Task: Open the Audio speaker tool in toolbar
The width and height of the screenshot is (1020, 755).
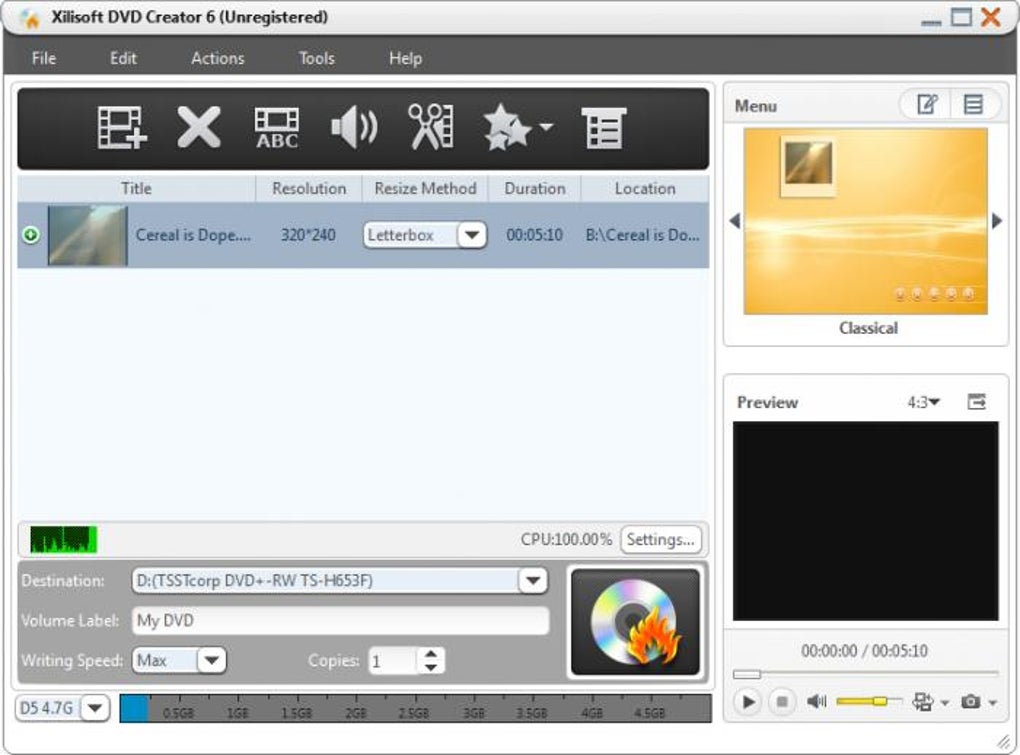Action: [x=354, y=127]
